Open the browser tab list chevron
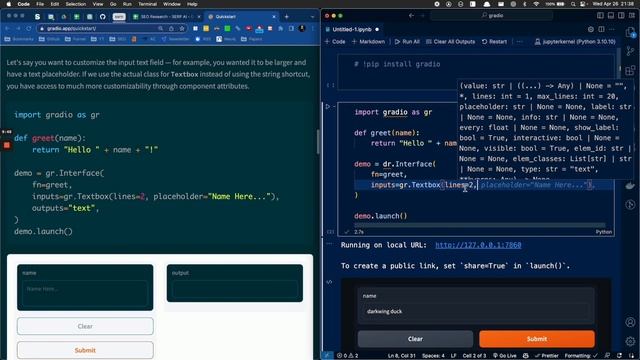This screenshot has height=360, width=640. (x=313, y=17)
